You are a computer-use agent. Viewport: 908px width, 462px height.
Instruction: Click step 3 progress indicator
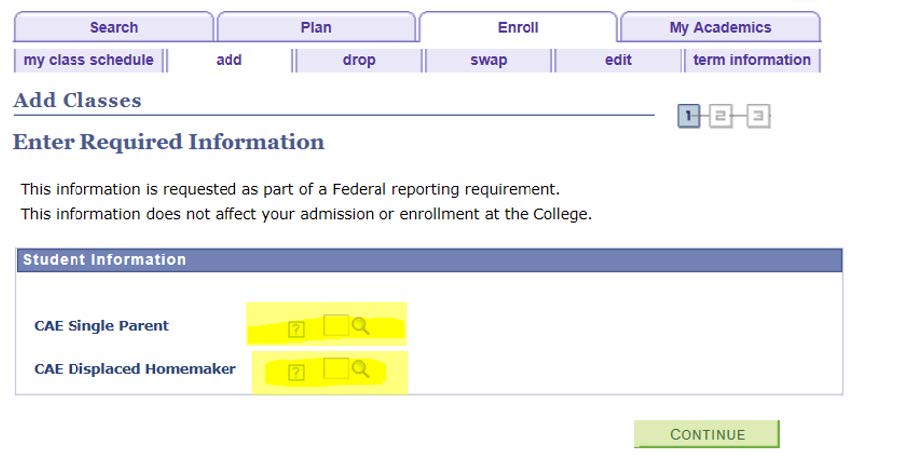[759, 117]
